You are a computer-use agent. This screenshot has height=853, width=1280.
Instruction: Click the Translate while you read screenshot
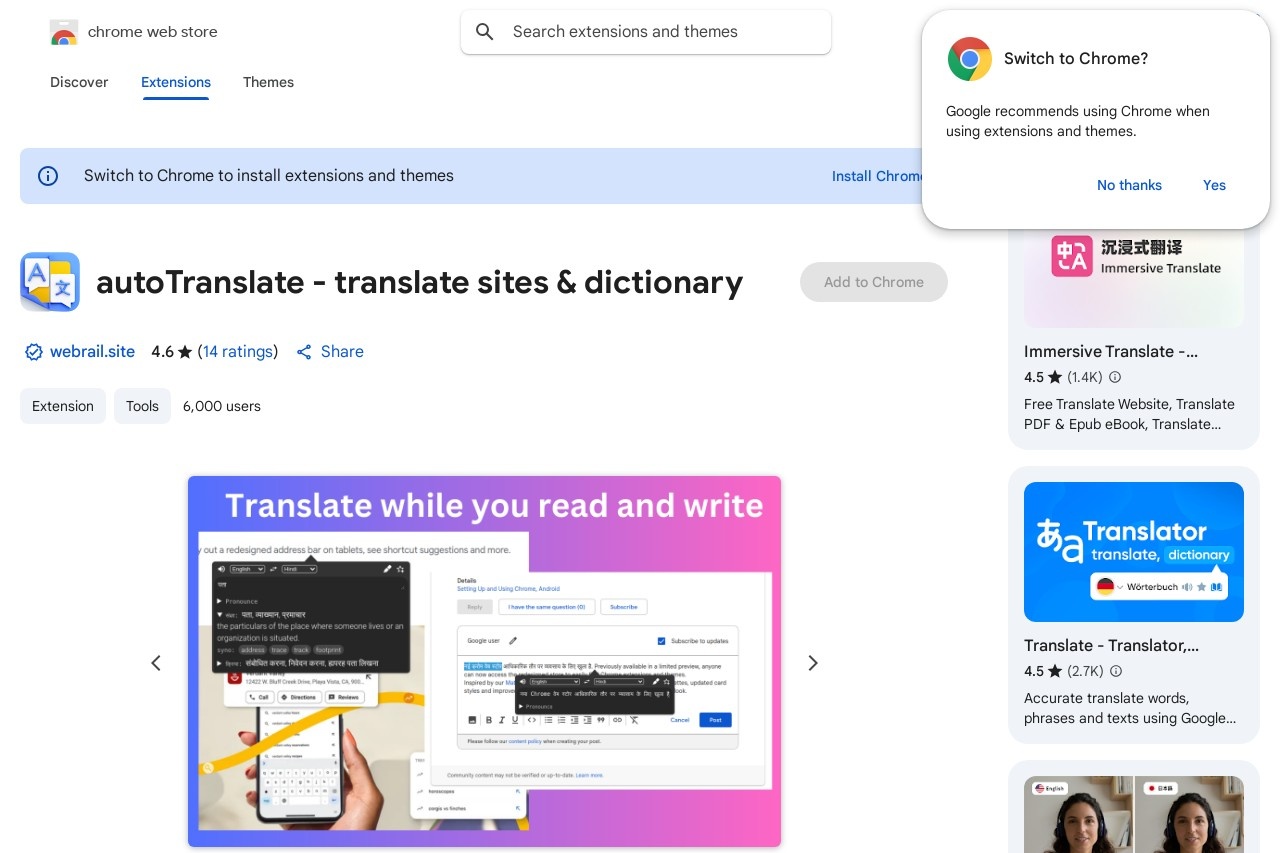pyautogui.click(x=484, y=662)
